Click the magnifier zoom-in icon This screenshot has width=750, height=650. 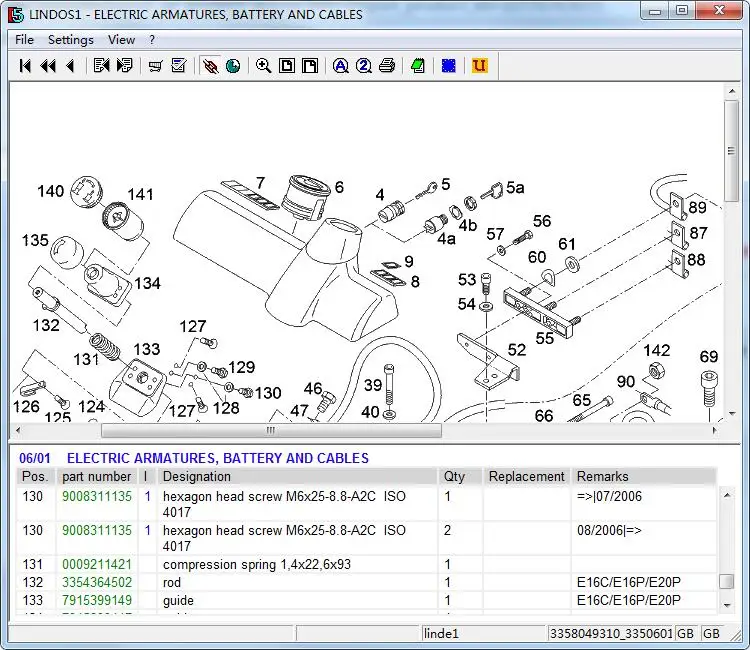263,66
